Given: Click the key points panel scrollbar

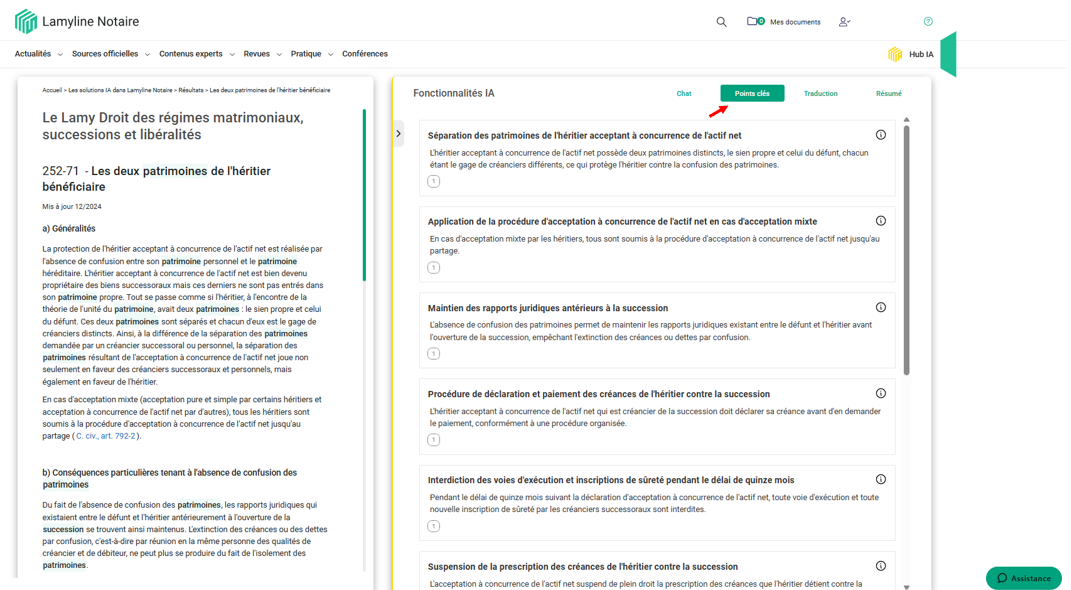Looking at the screenshot, I should pos(907,250).
